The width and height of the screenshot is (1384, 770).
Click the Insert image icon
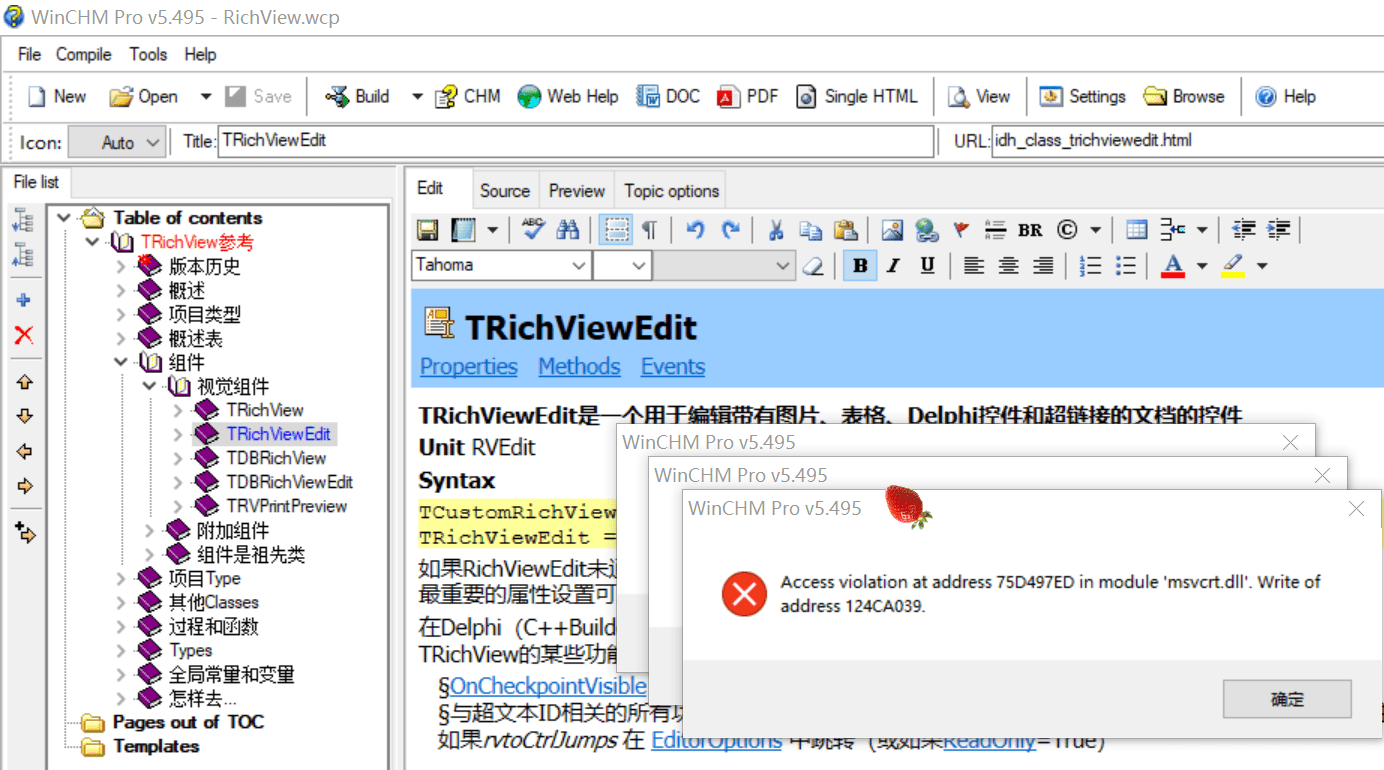892,231
